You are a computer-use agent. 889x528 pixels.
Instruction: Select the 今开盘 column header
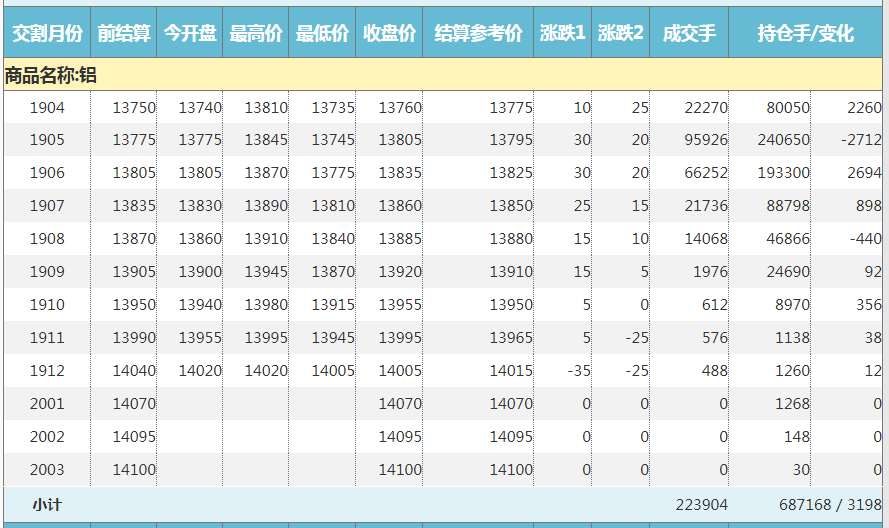coord(190,34)
